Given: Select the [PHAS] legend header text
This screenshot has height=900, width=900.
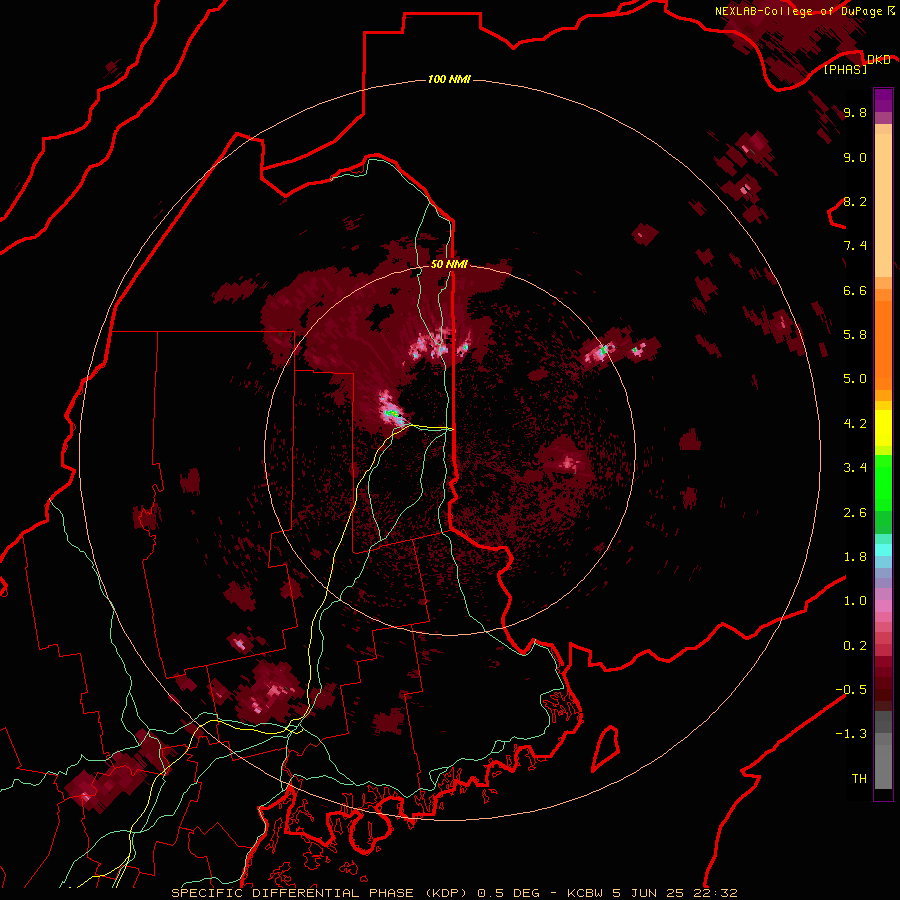Looking at the screenshot, I should [845, 70].
